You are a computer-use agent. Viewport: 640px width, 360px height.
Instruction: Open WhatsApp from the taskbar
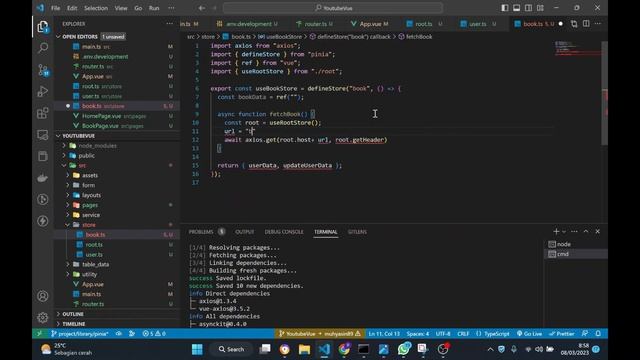403,349
